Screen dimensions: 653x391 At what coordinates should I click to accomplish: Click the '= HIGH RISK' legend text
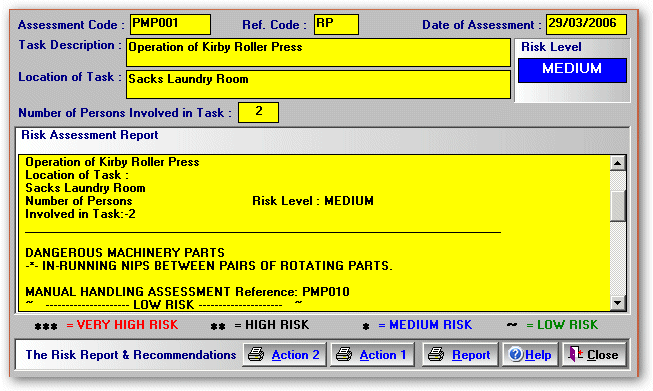click(x=272, y=325)
